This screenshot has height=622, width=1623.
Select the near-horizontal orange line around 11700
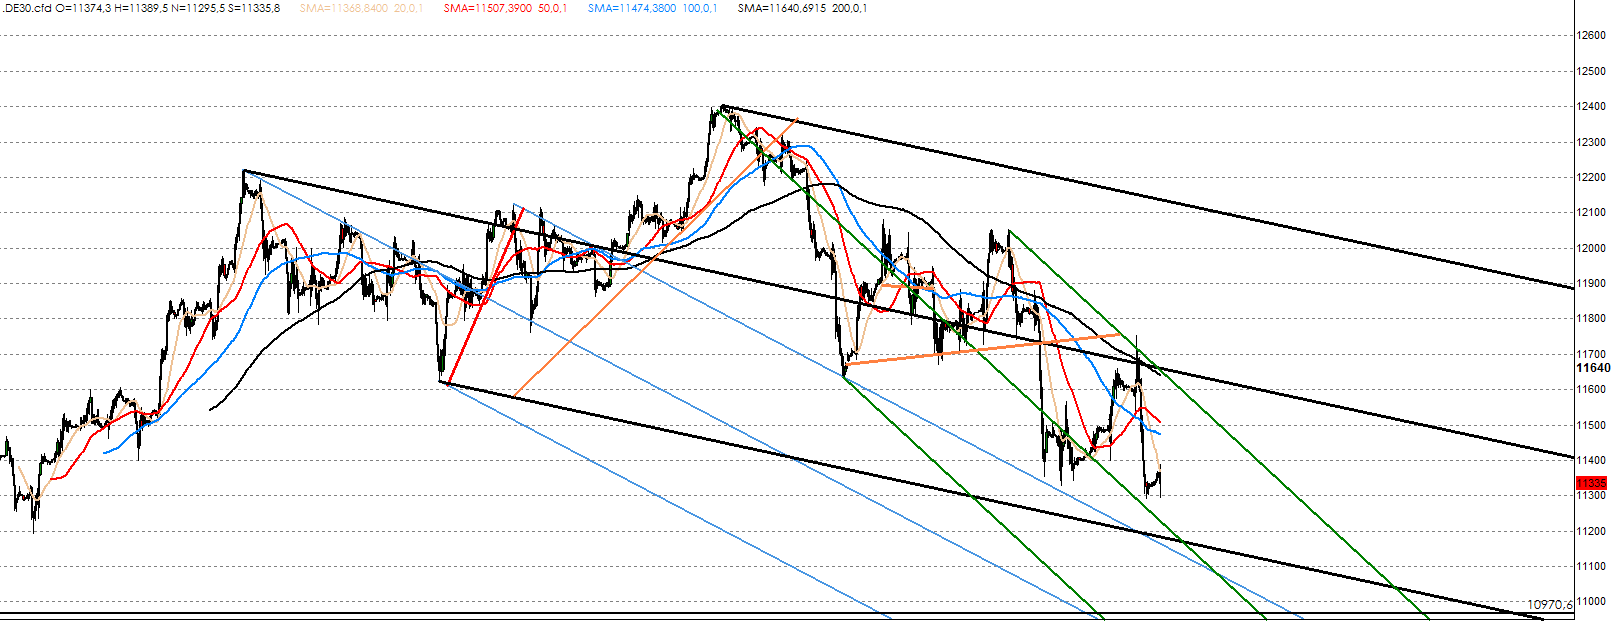click(x=980, y=347)
